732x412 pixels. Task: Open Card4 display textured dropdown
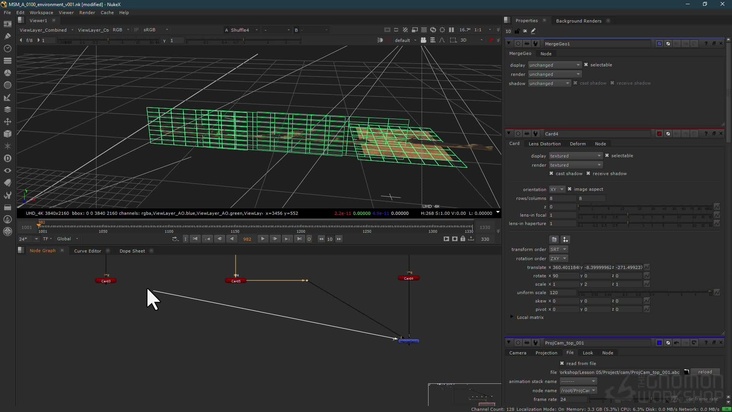[576, 156]
